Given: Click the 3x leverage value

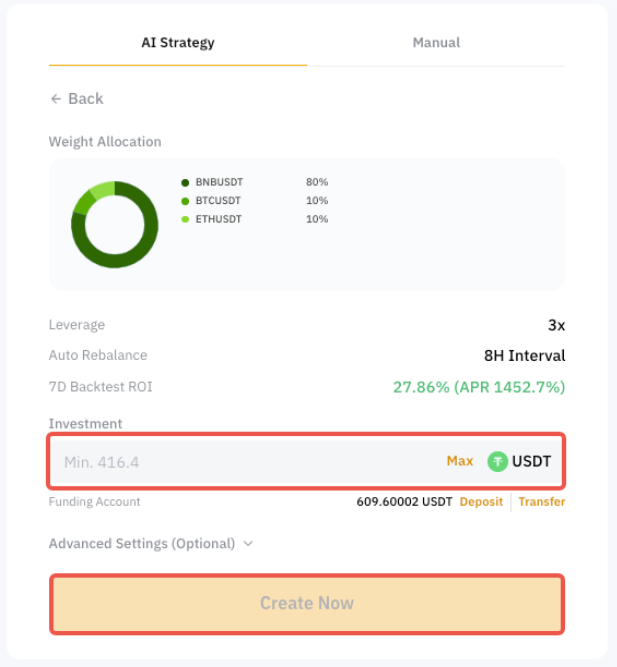Looking at the screenshot, I should pos(556,325).
